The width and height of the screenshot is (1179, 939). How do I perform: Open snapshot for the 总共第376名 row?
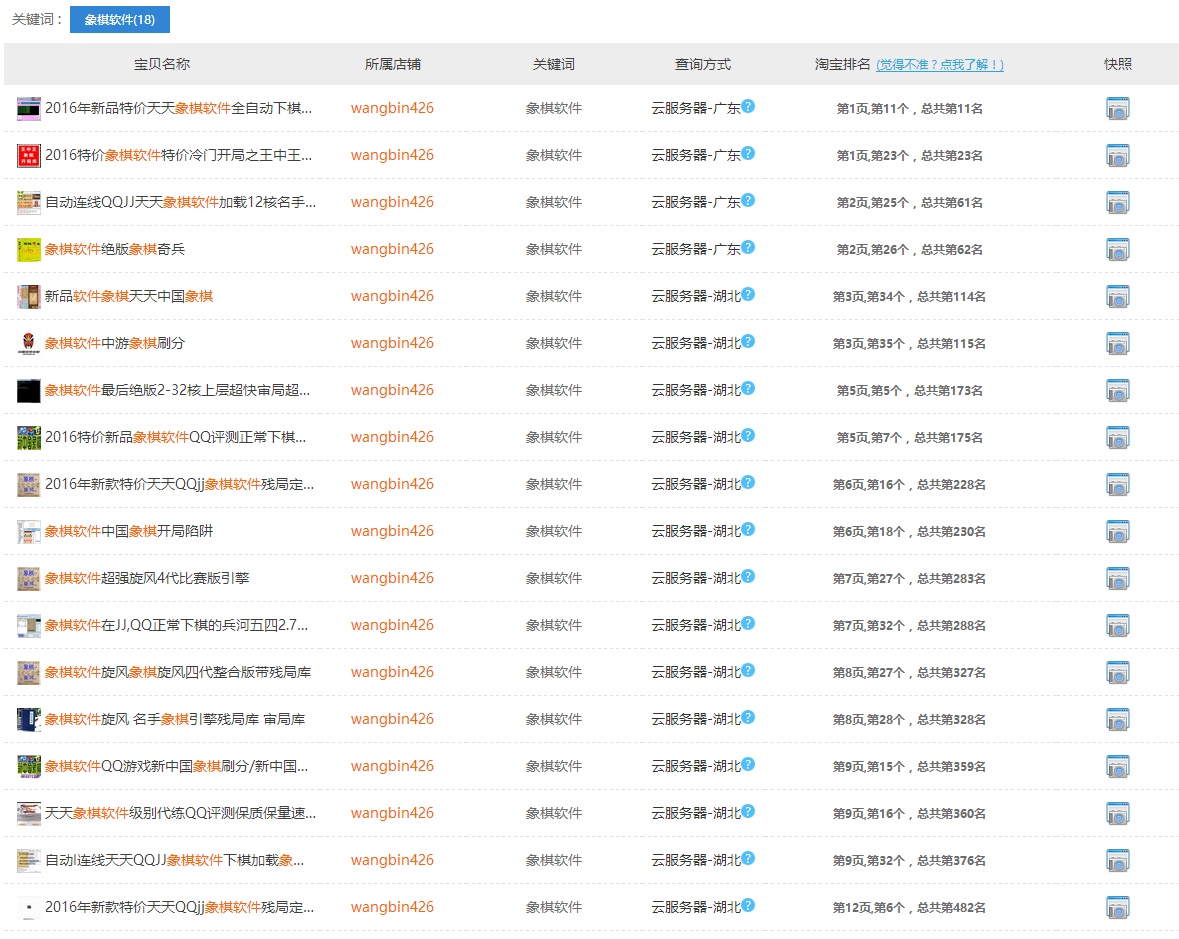(1117, 861)
